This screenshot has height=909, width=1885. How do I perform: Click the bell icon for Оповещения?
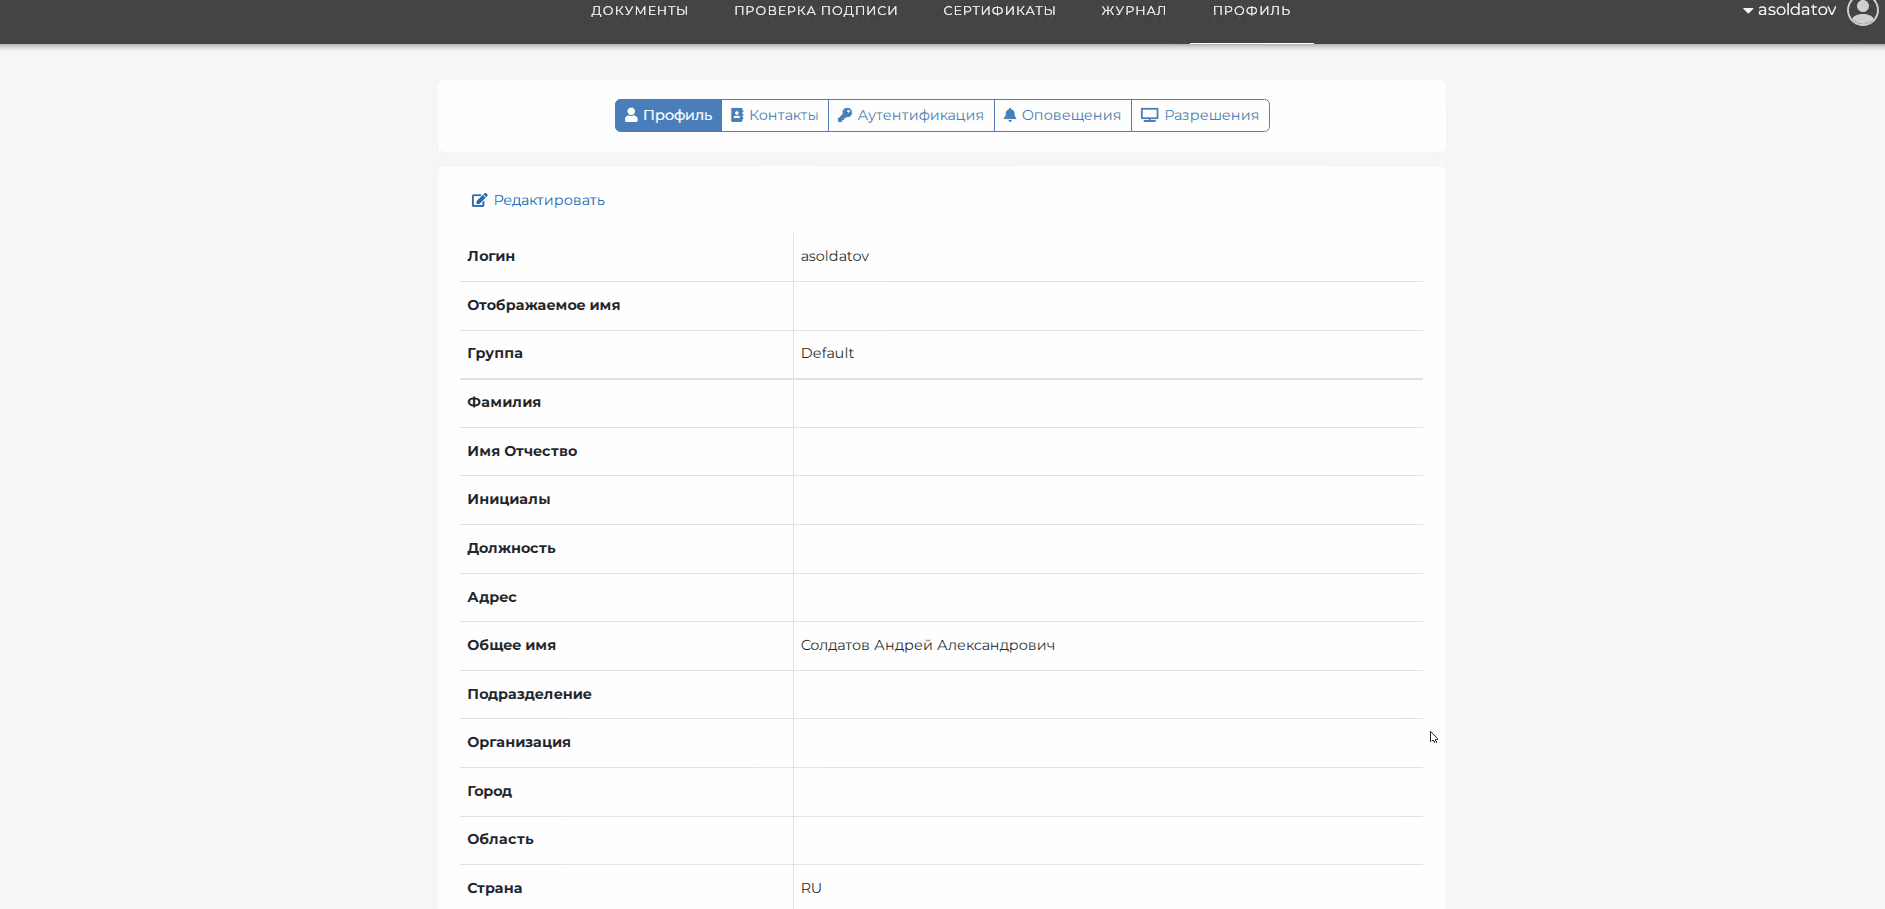click(1010, 115)
